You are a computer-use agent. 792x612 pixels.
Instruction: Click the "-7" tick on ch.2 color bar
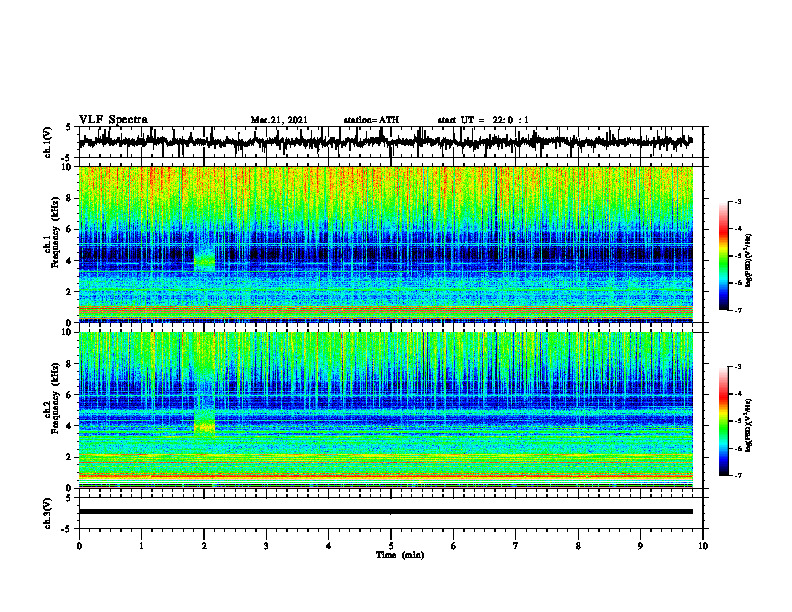click(737, 475)
